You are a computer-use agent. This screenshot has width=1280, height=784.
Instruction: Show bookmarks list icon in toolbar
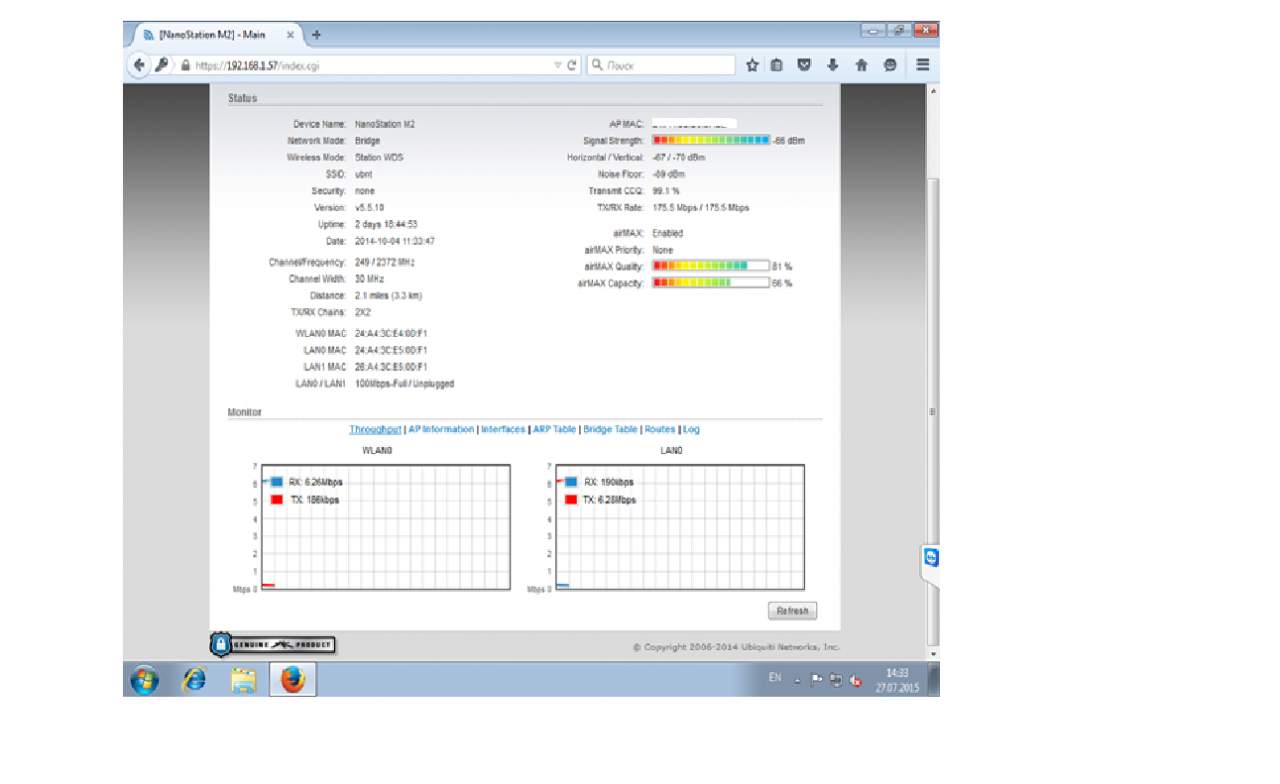click(x=776, y=65)
